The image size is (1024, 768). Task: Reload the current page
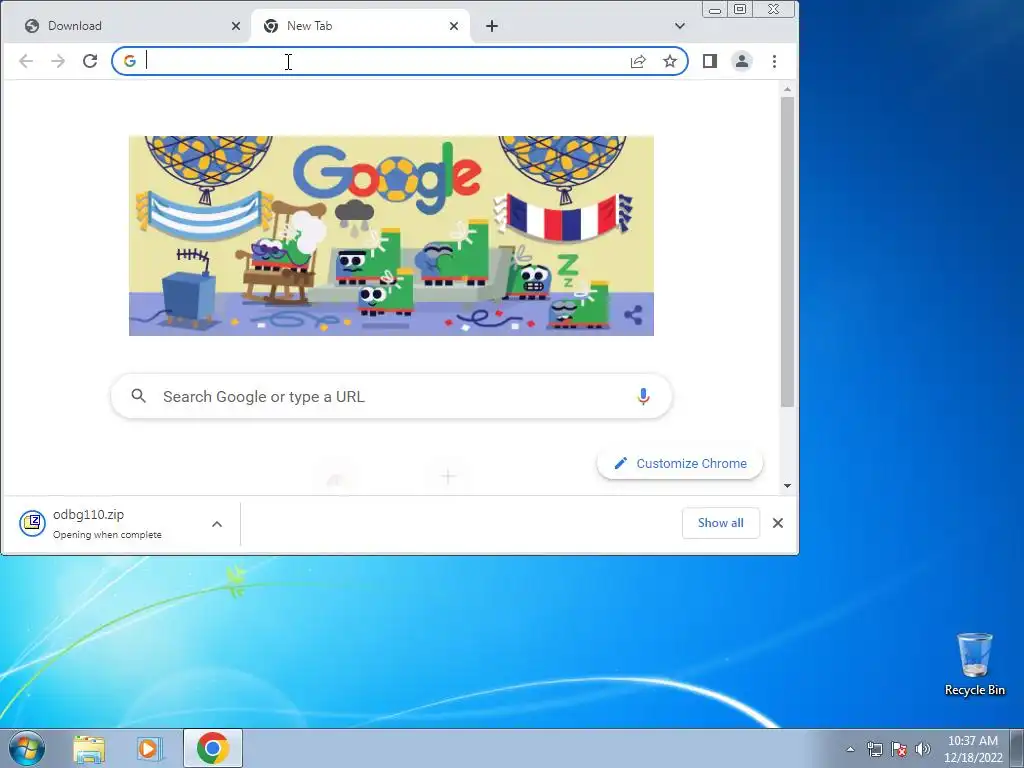point(90,61)
